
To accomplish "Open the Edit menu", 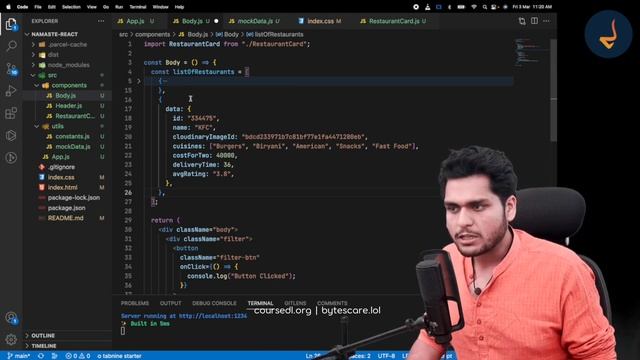I will 51,7.
